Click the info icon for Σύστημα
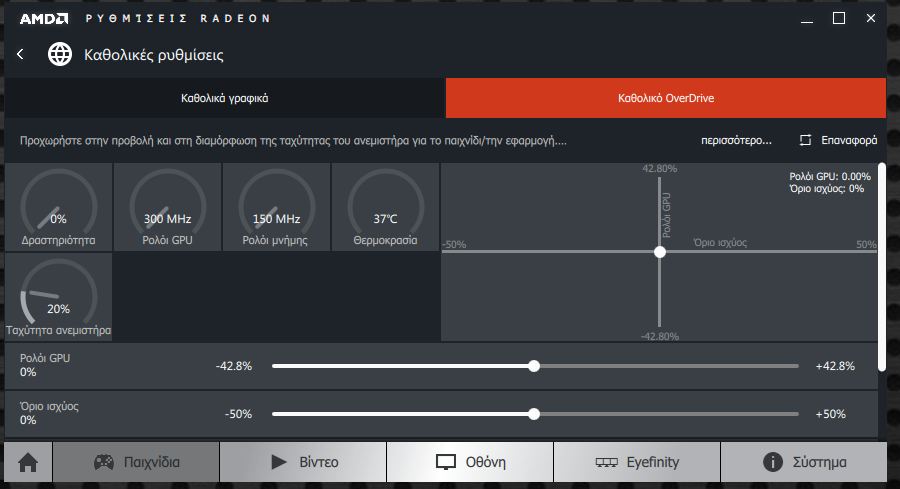The image size is (900, 489). pos(773,462)
